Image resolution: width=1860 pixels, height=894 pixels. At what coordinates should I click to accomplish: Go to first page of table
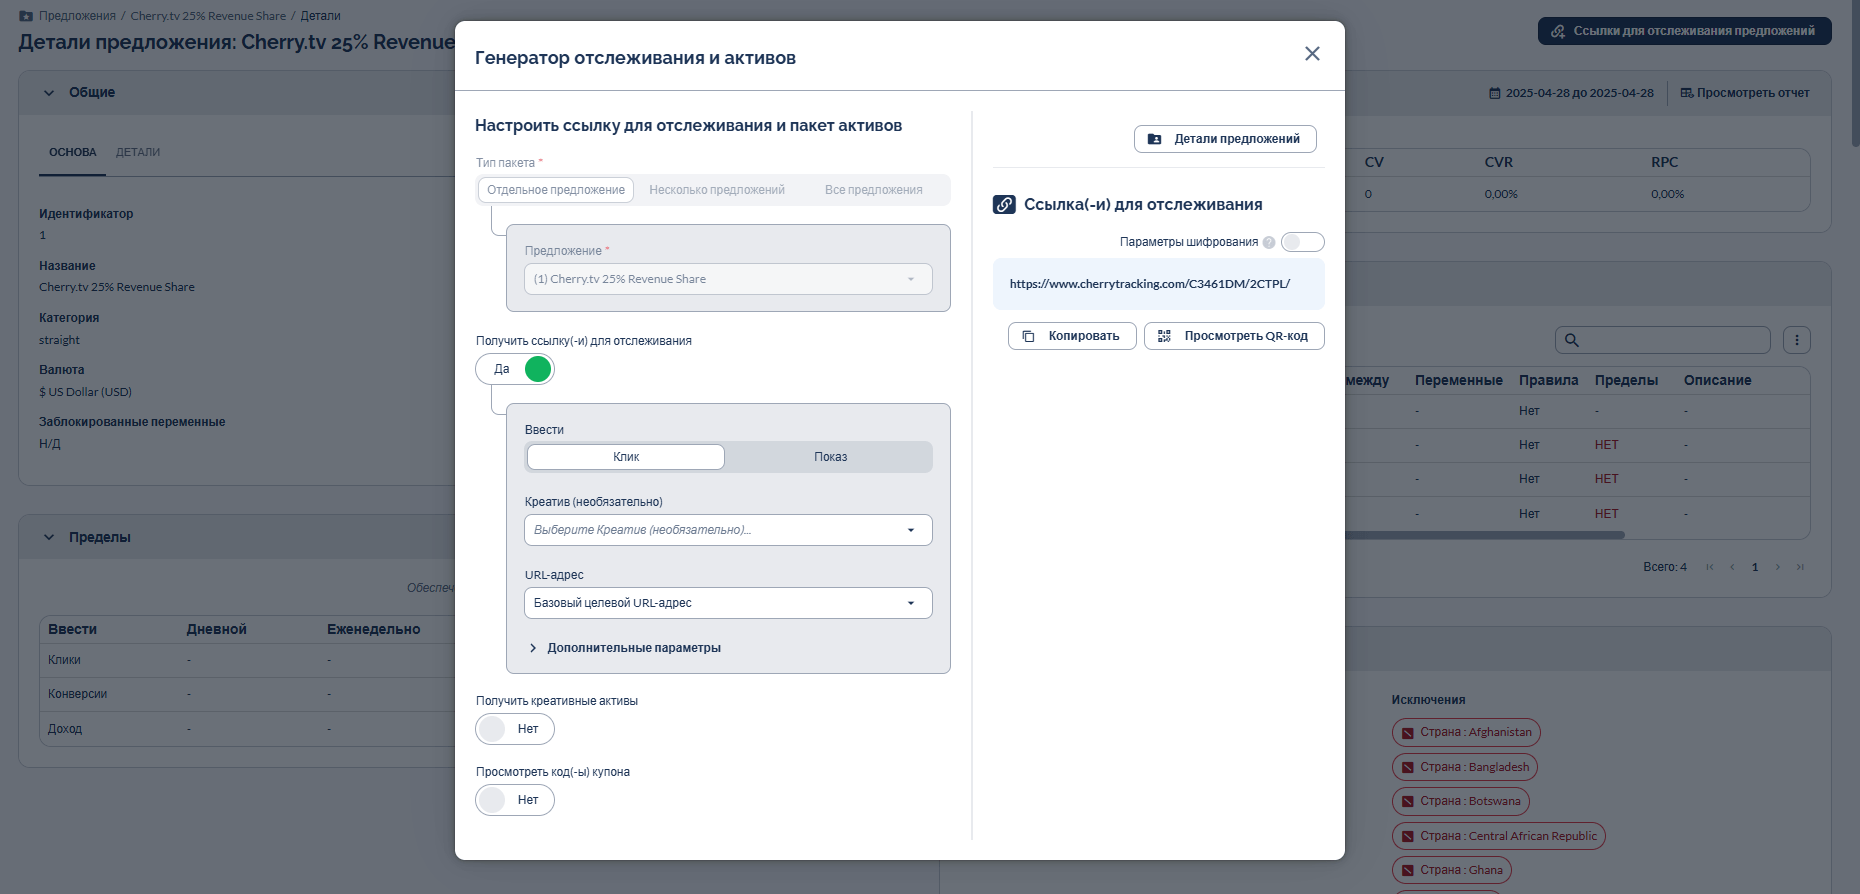click(1710, 567)
